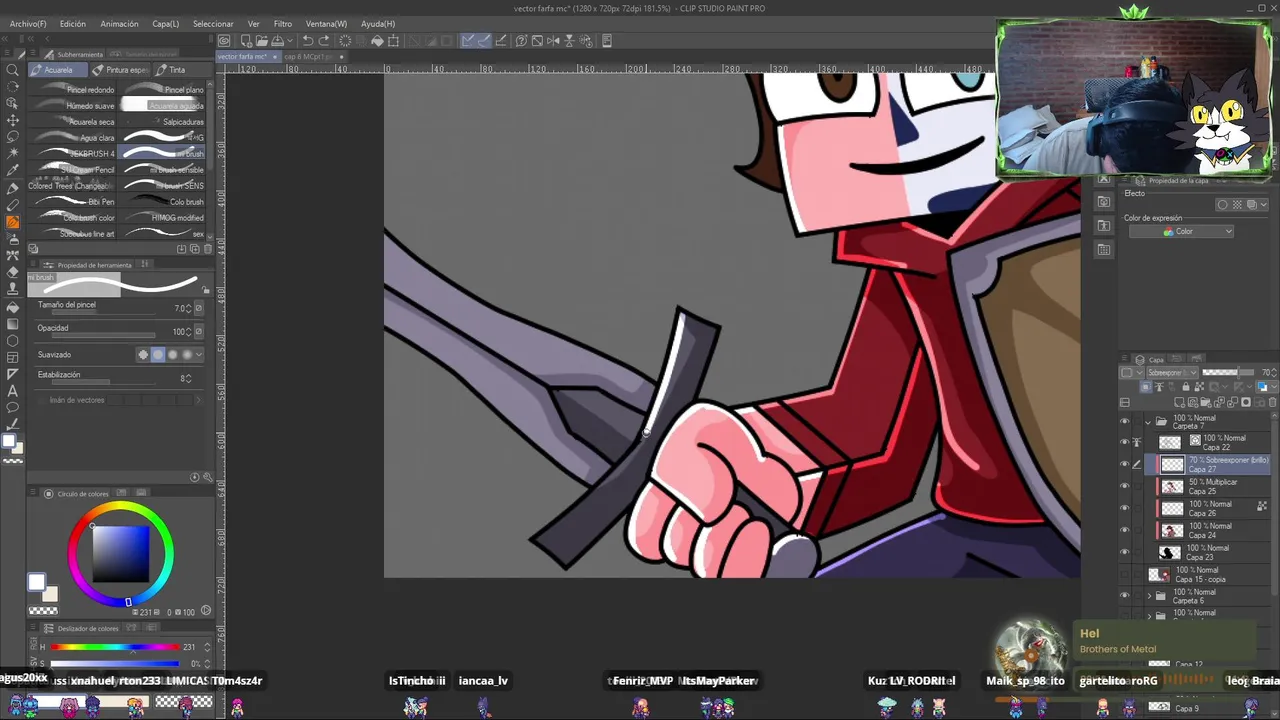Viewport: 1280px width, 720px height.
Task: Click the New document icon
Action: tap(244, 41)
